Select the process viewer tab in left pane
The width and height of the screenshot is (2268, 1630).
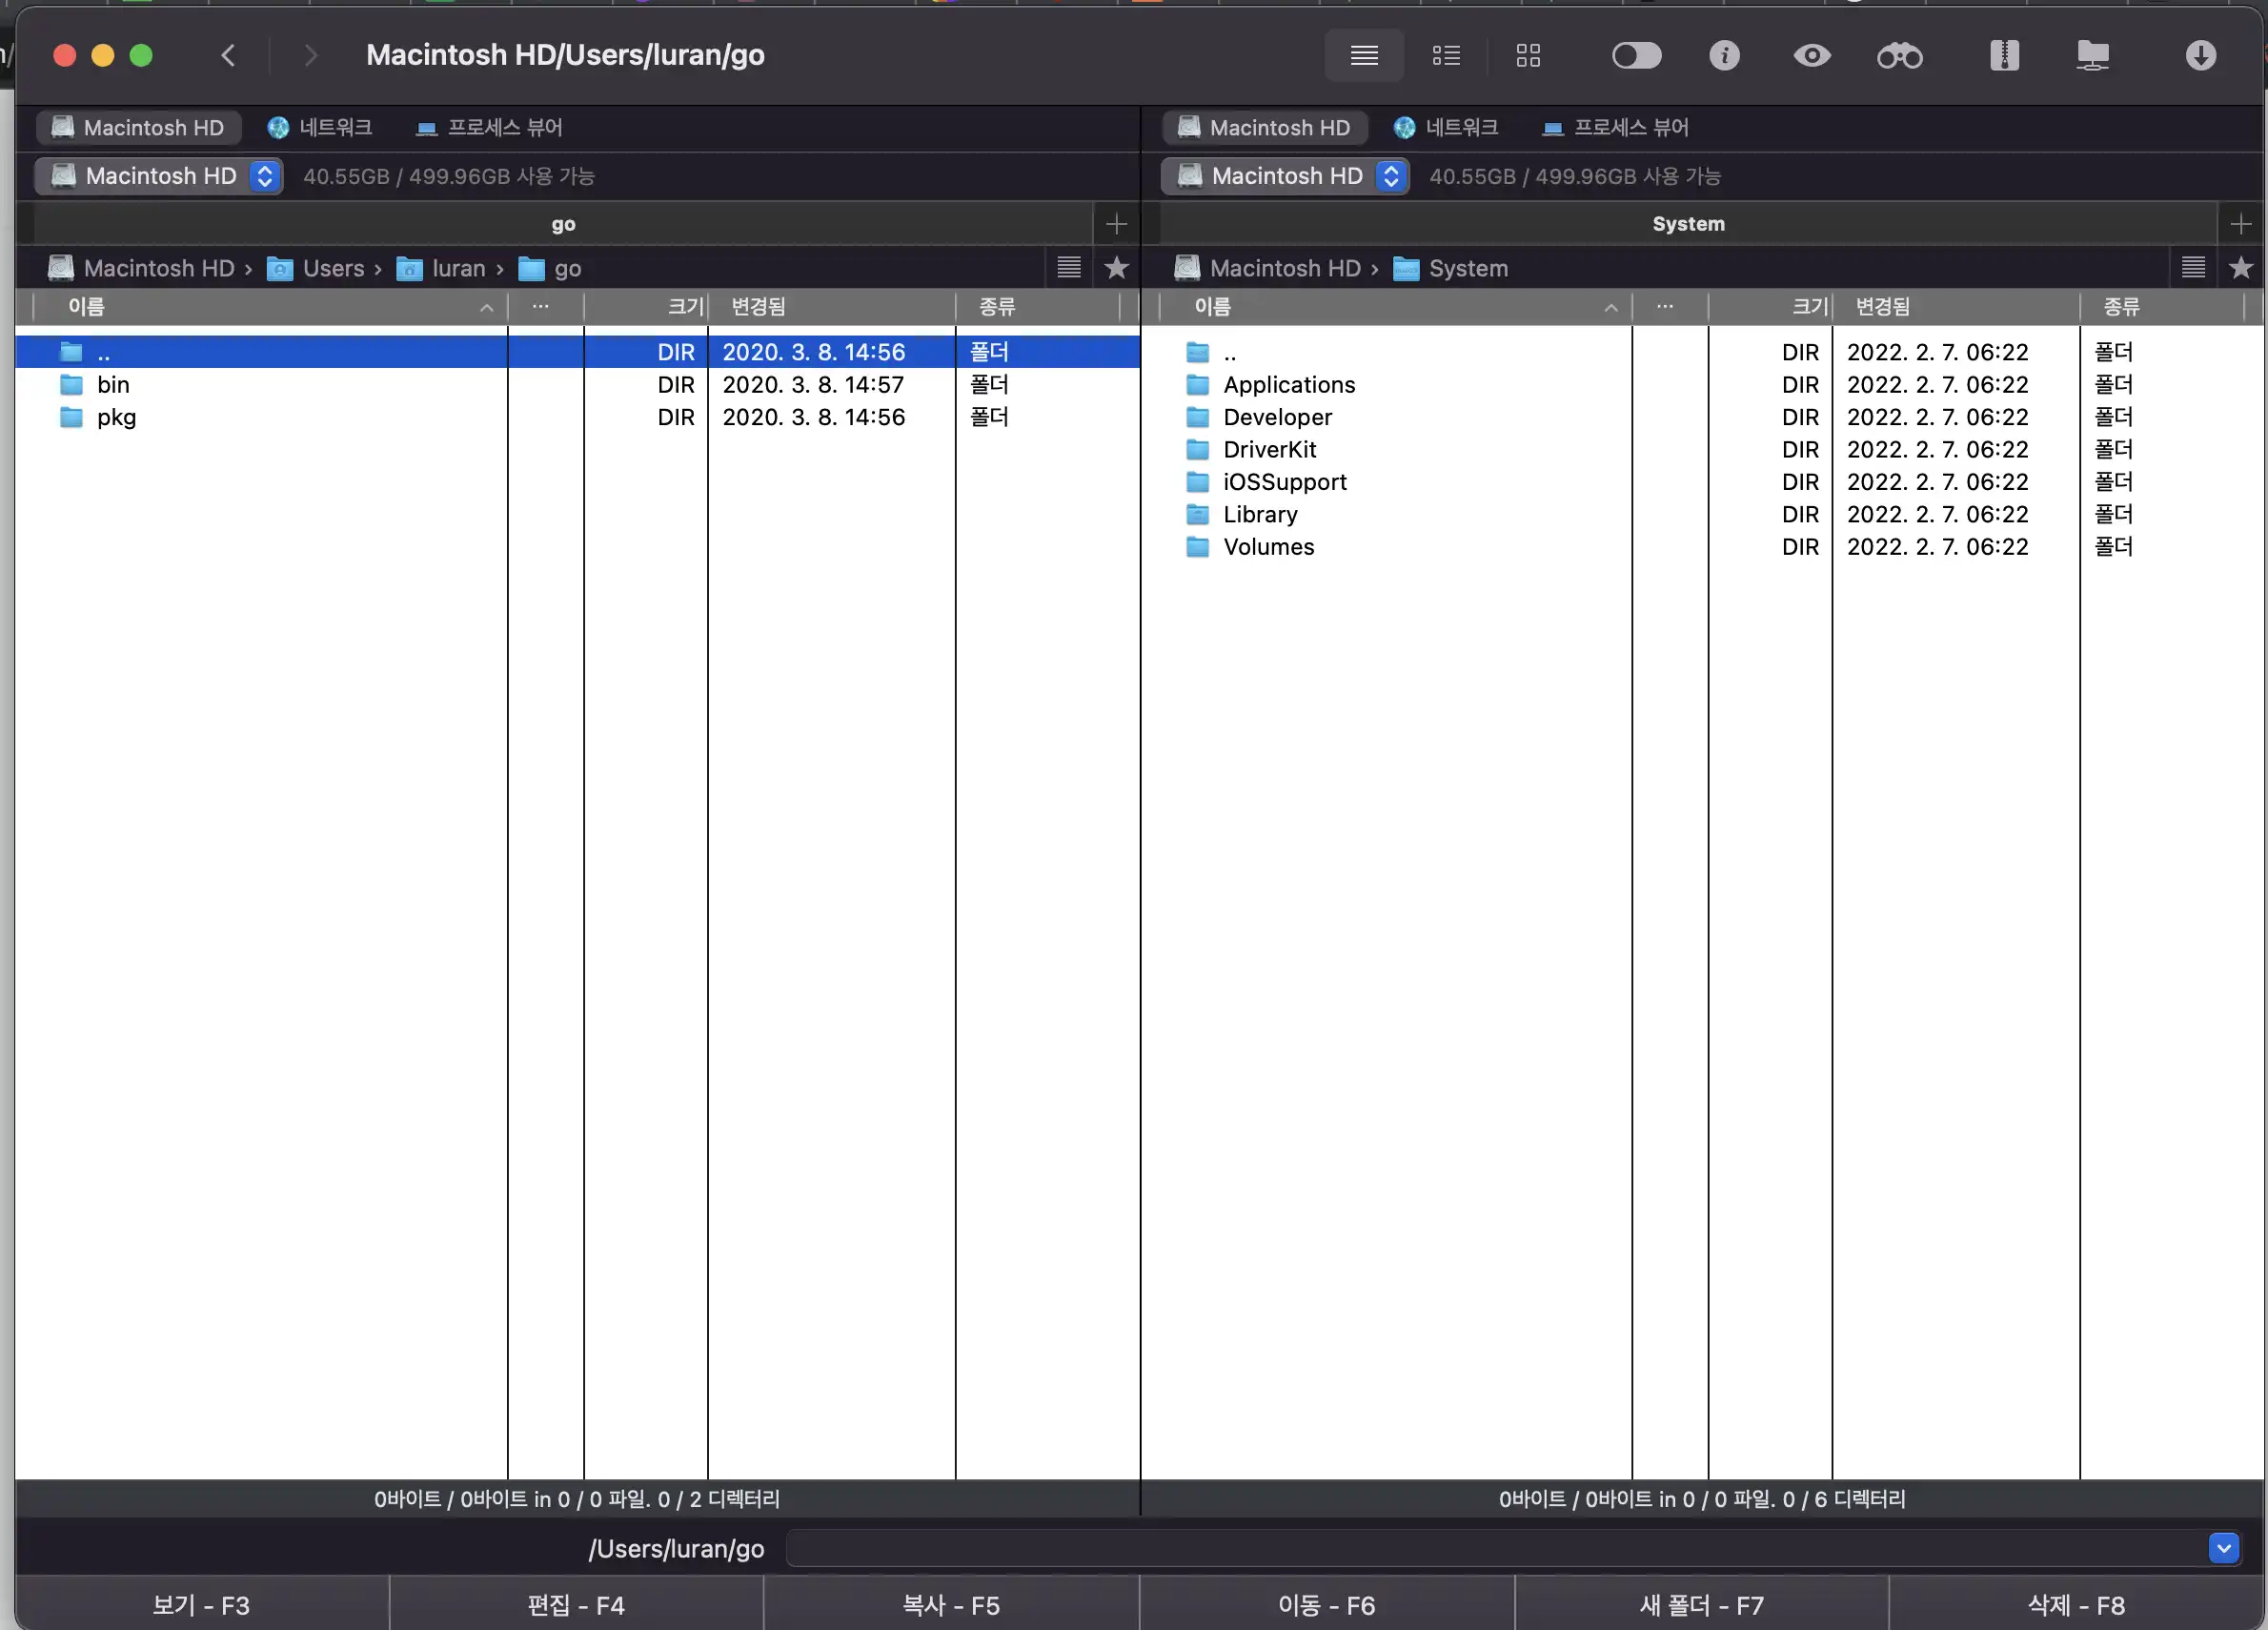[490, 128]
